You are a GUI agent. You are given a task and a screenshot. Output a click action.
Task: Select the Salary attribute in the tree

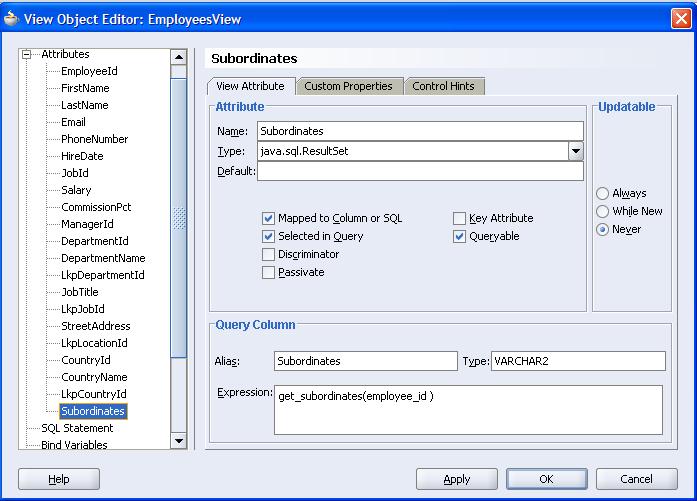click(76, 190)
